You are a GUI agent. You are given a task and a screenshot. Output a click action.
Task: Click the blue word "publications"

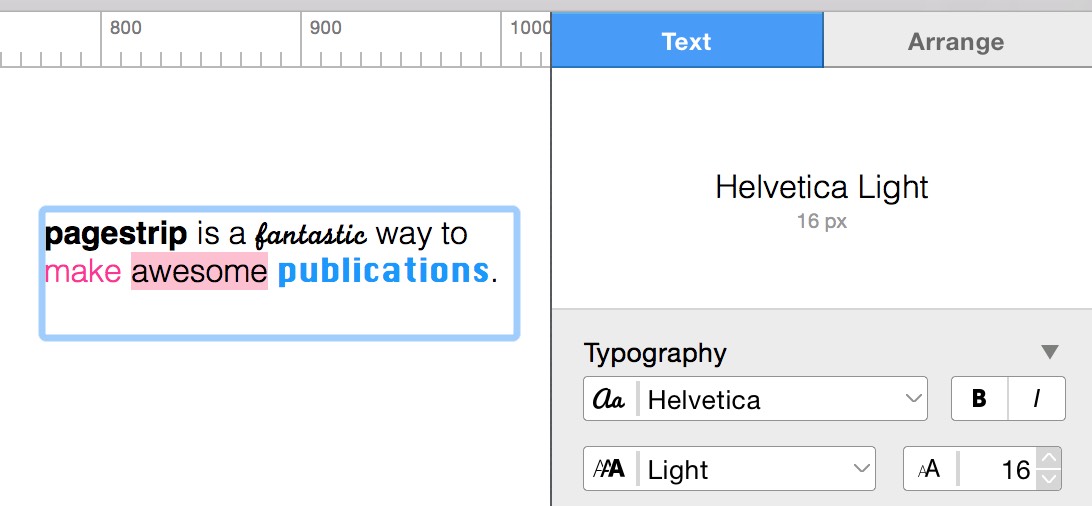tap(383, 271)
